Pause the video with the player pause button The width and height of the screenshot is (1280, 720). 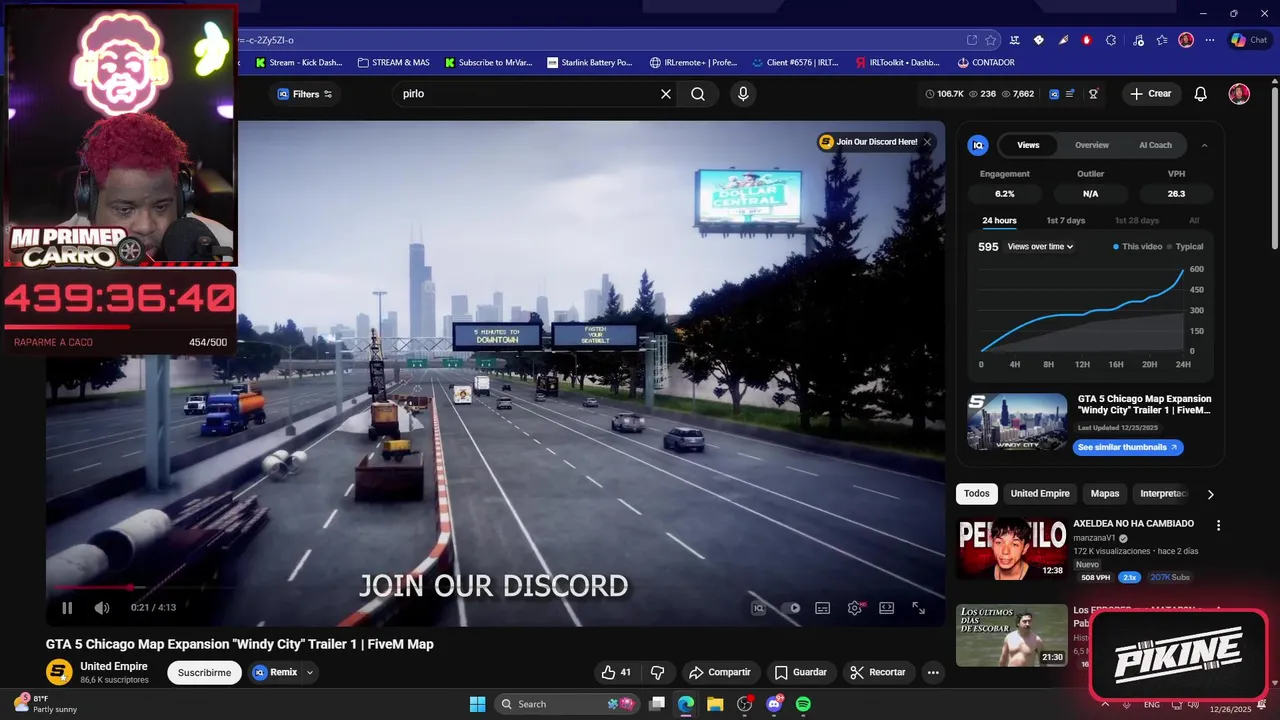[x=67, y=607]
